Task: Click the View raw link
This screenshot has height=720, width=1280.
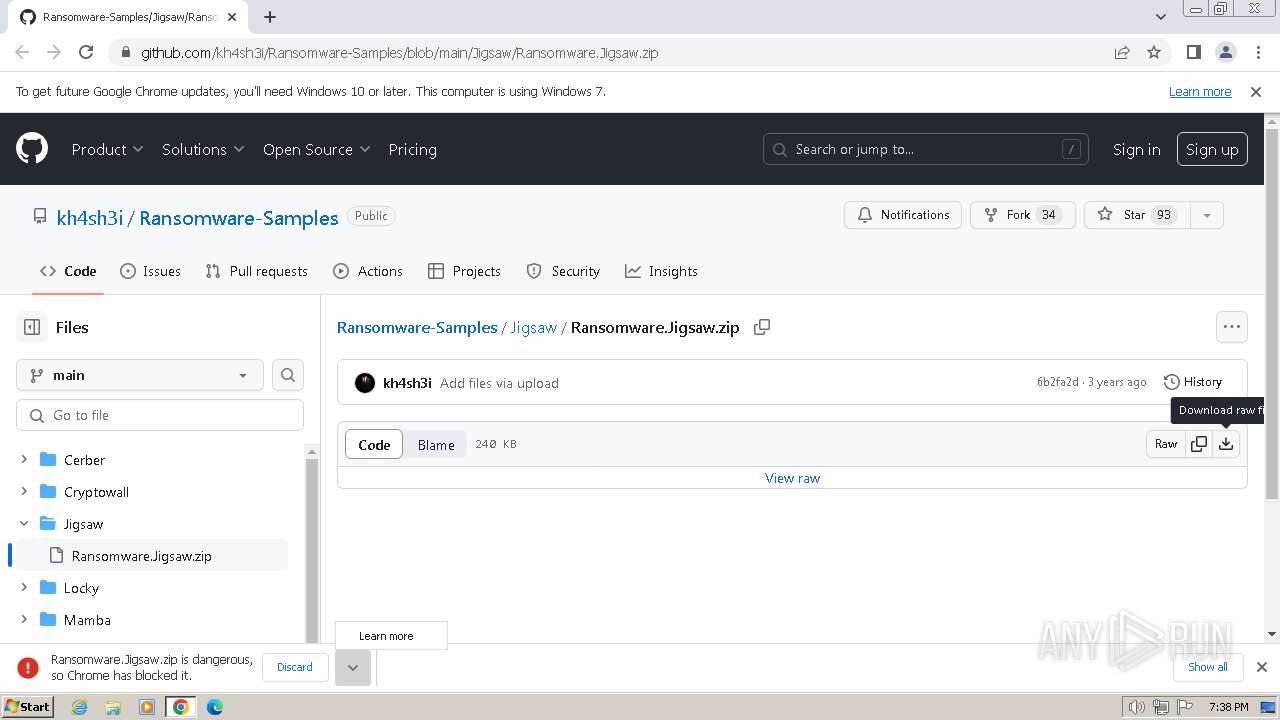Action: point(792,478)
